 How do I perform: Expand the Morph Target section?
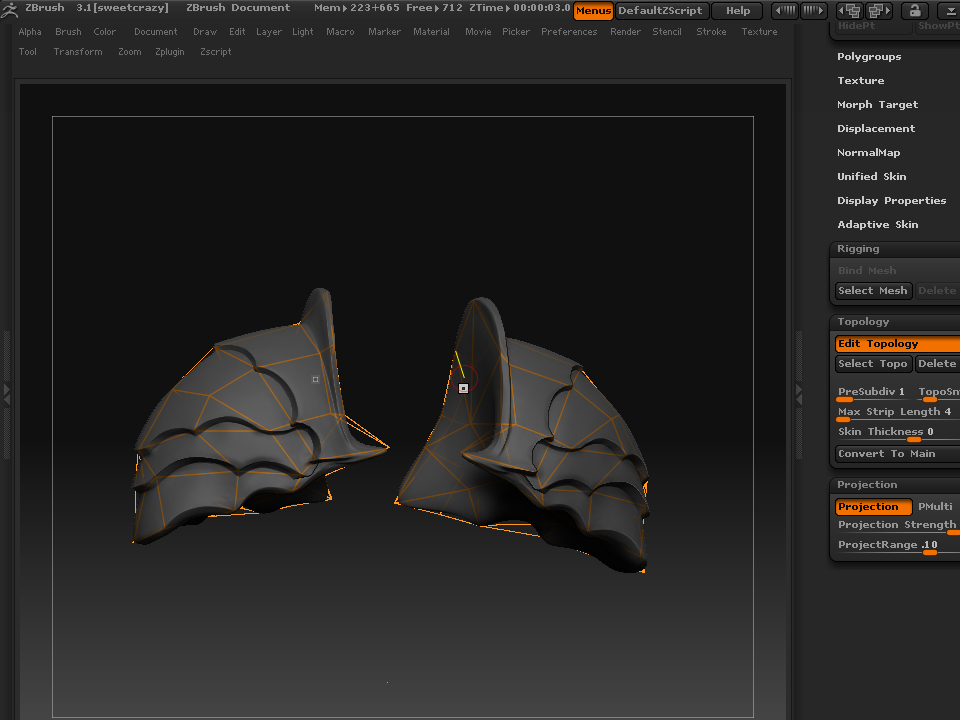pos(877,104)
